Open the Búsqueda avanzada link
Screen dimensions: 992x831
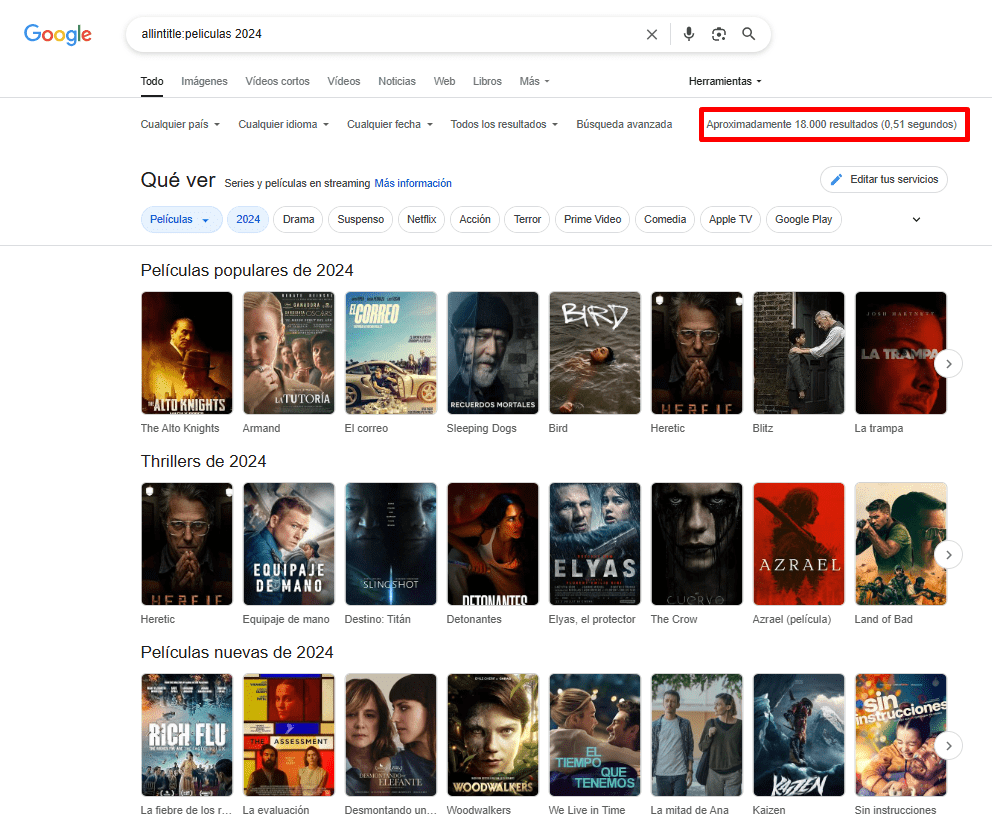coord(624,125)
